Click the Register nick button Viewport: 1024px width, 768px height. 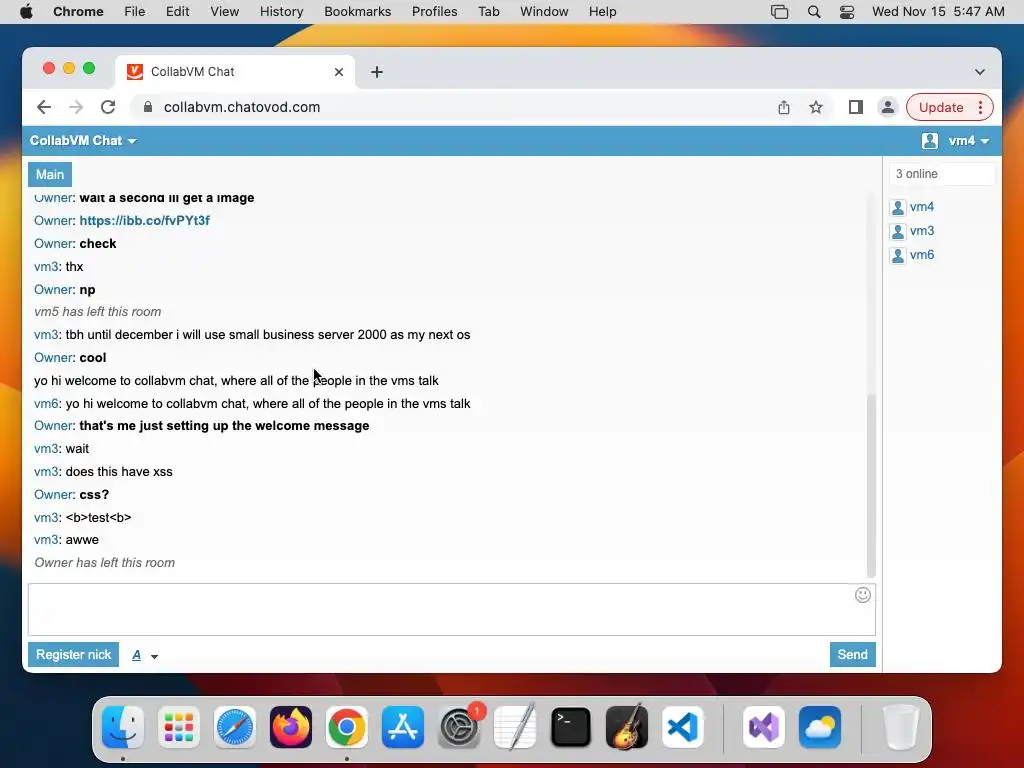pyautogui.click(x=73, y=654)
